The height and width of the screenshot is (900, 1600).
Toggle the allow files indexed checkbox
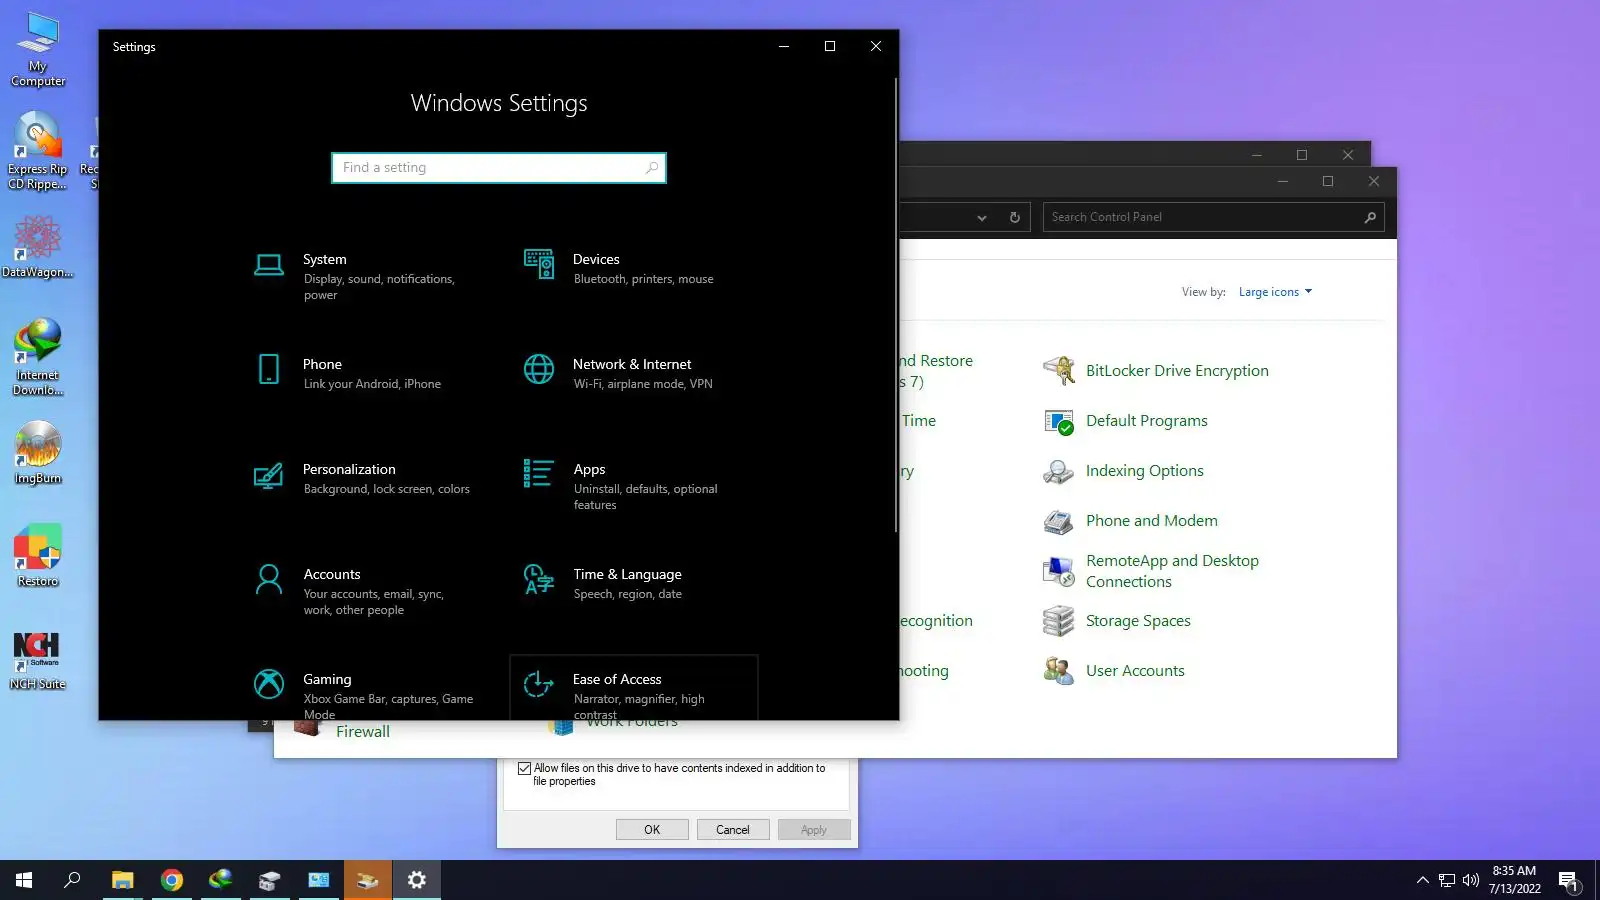524,769
